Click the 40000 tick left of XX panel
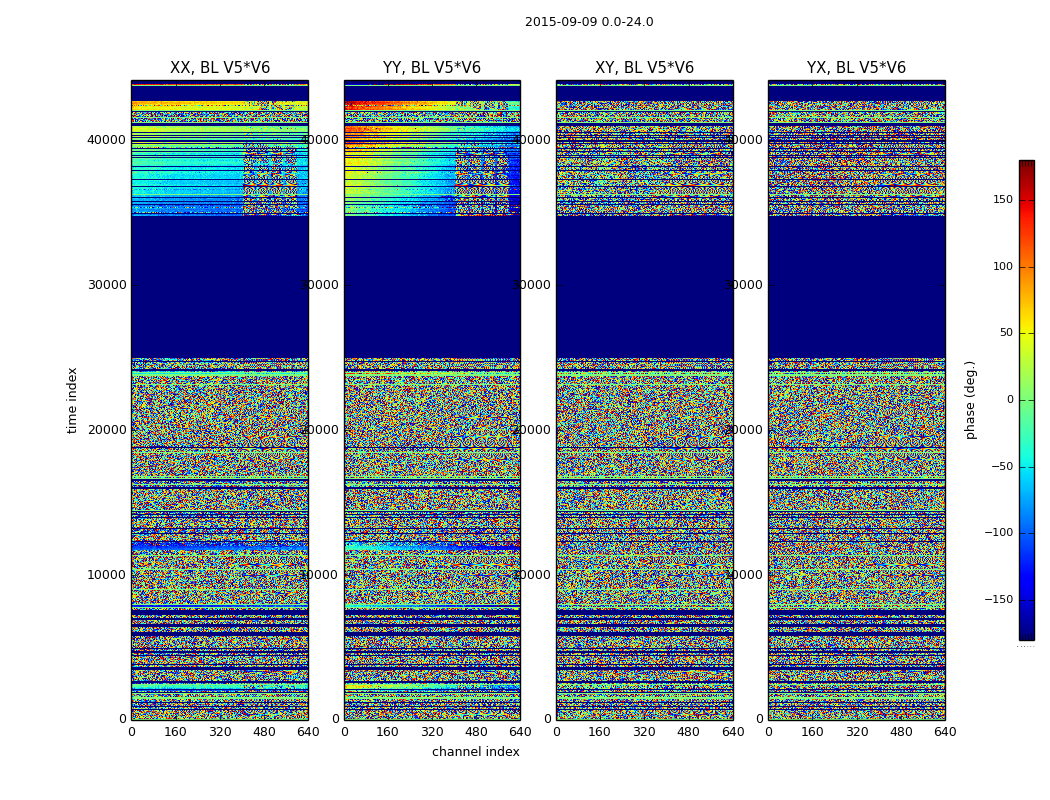Viewport: 1050px width, 800px height. [x=107, y=139]
